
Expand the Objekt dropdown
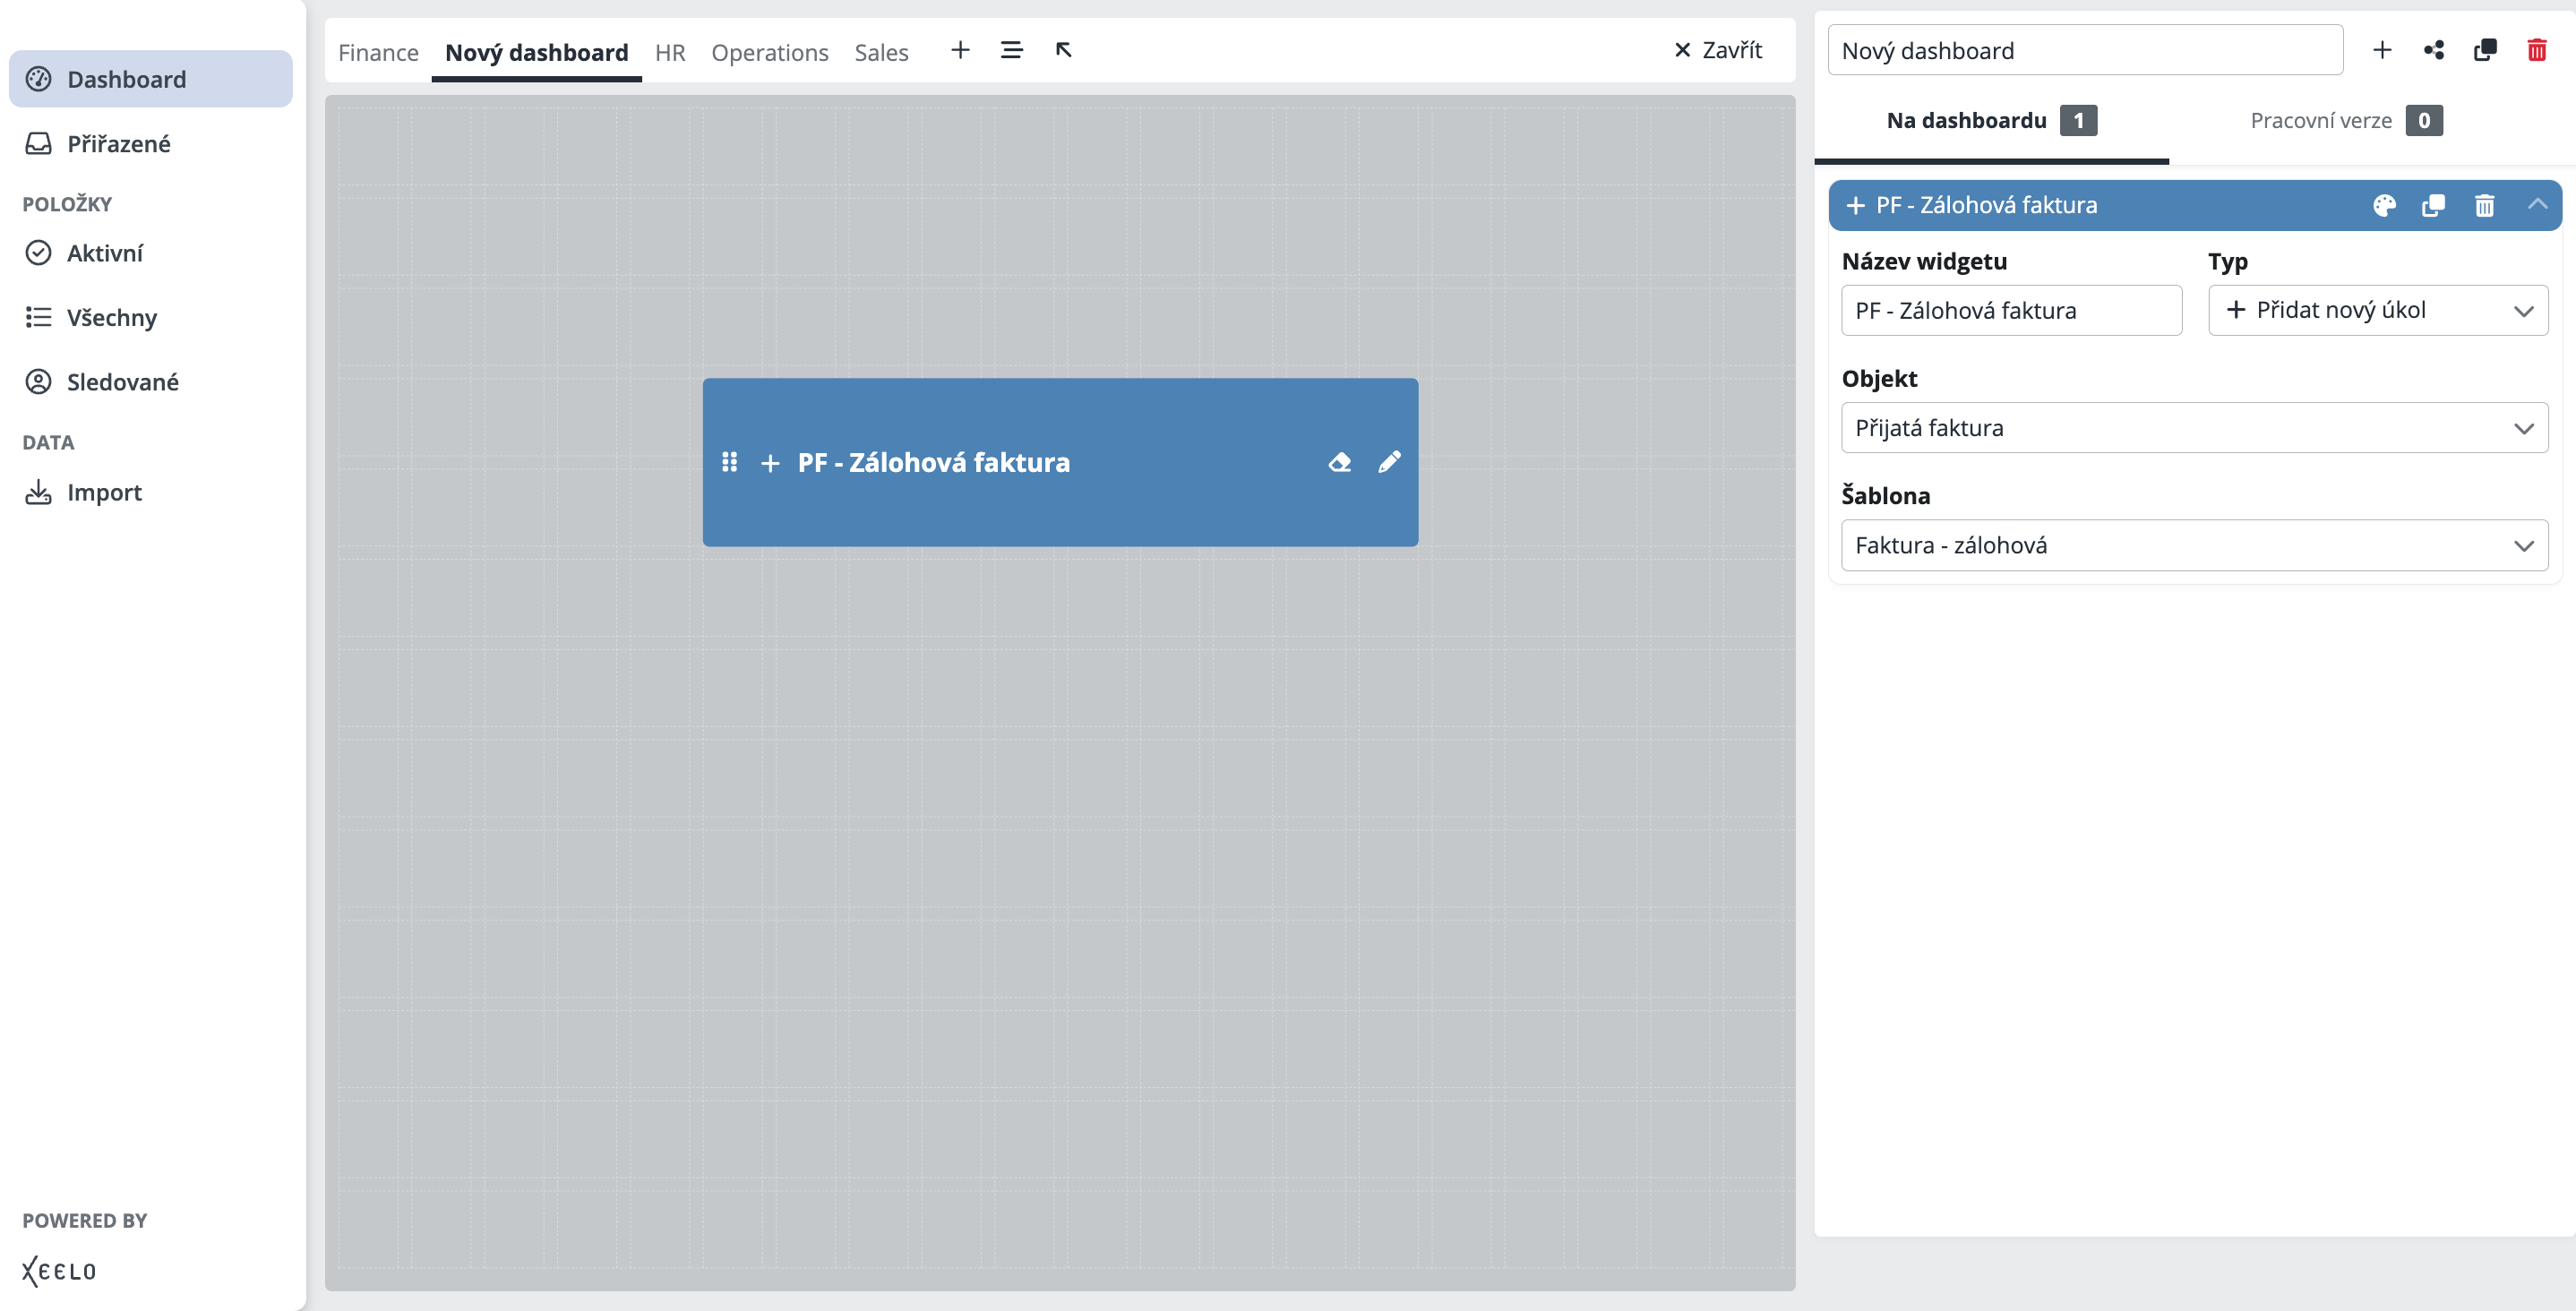coord(2194,428)
